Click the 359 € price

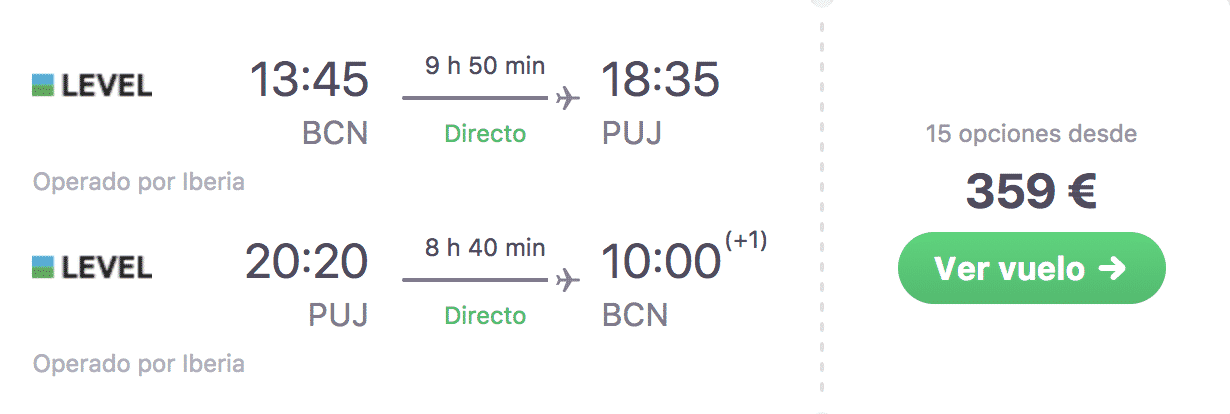click(1031, 193)
